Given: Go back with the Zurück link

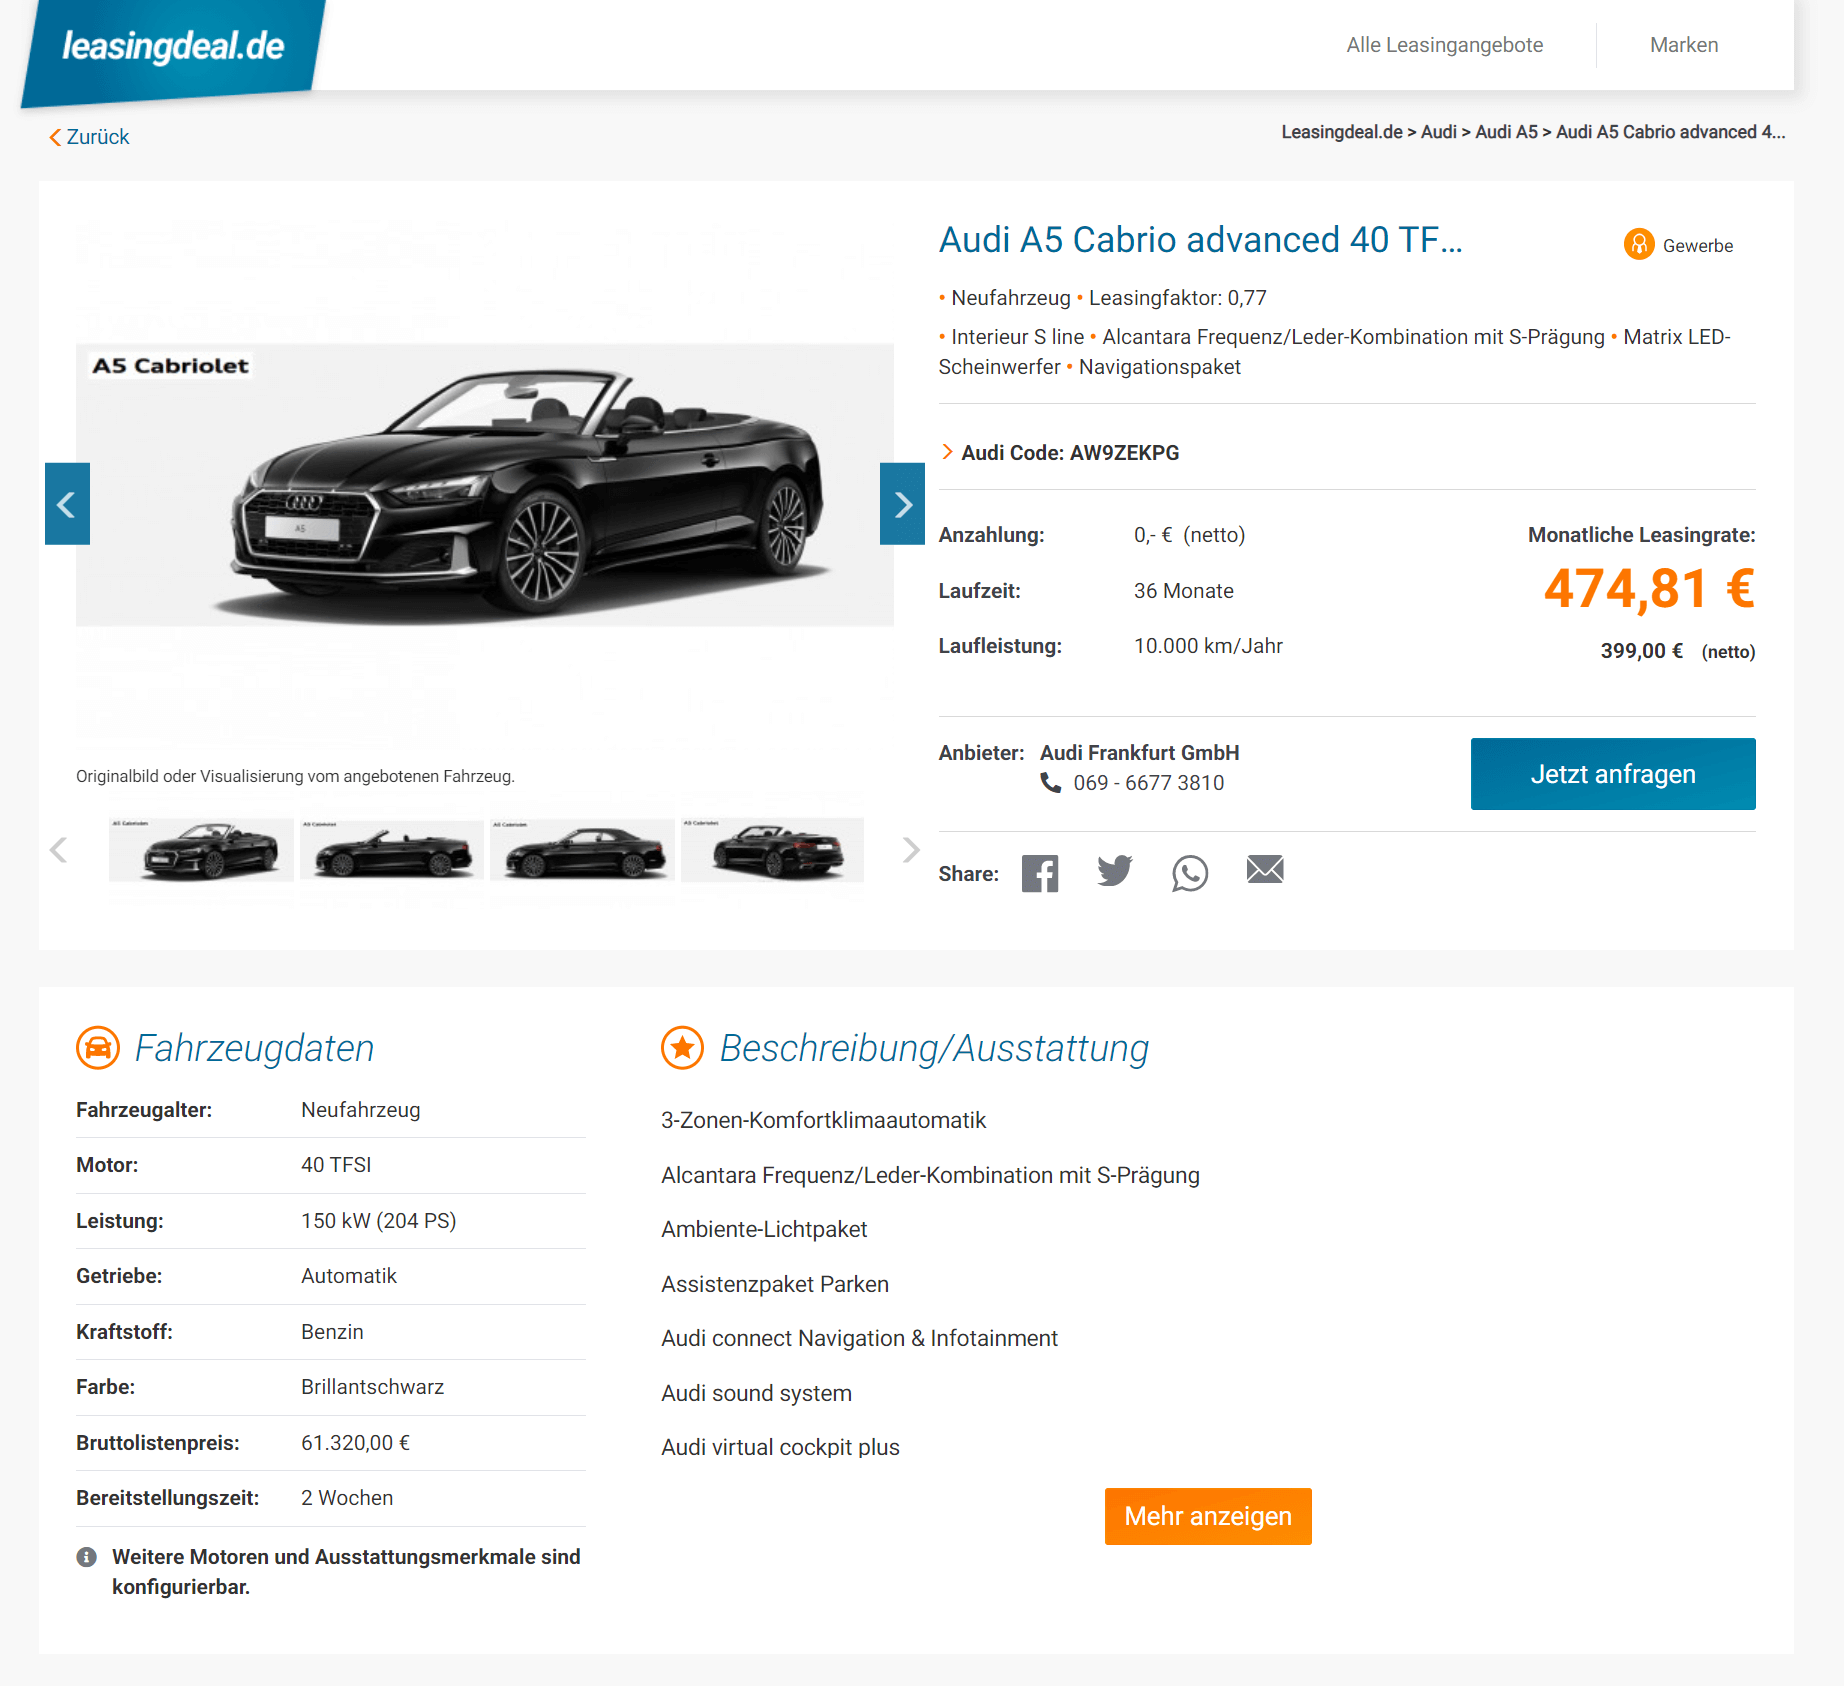Looking at the screenshot, I should tap(90, 137).
